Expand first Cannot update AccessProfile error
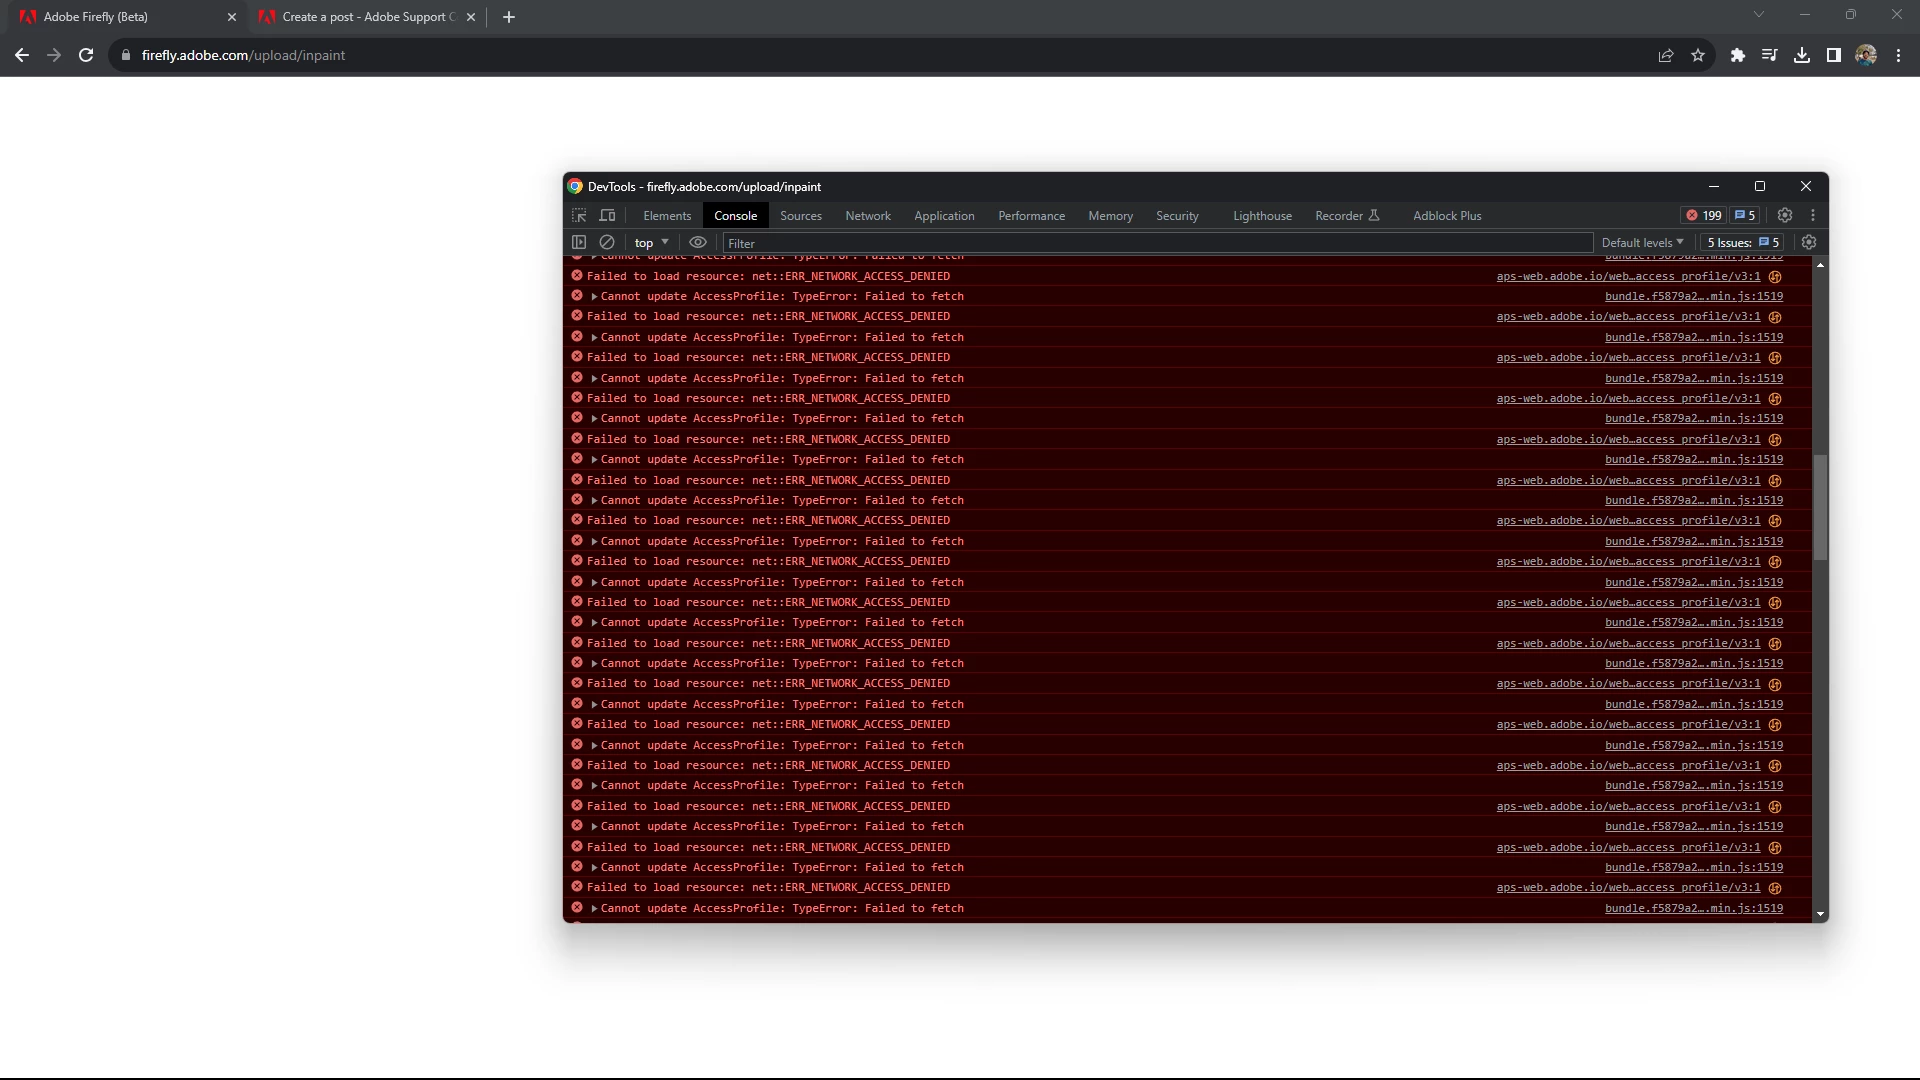Image resolution: width=1920 pixels, height=1080 pixels. click(594, 297)
